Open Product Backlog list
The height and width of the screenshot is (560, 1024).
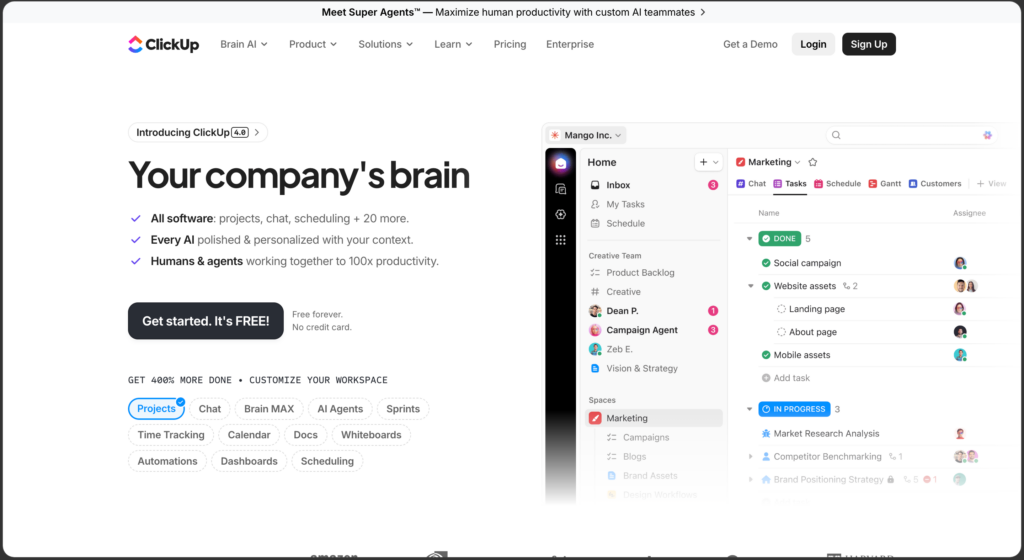click(653, 273)
